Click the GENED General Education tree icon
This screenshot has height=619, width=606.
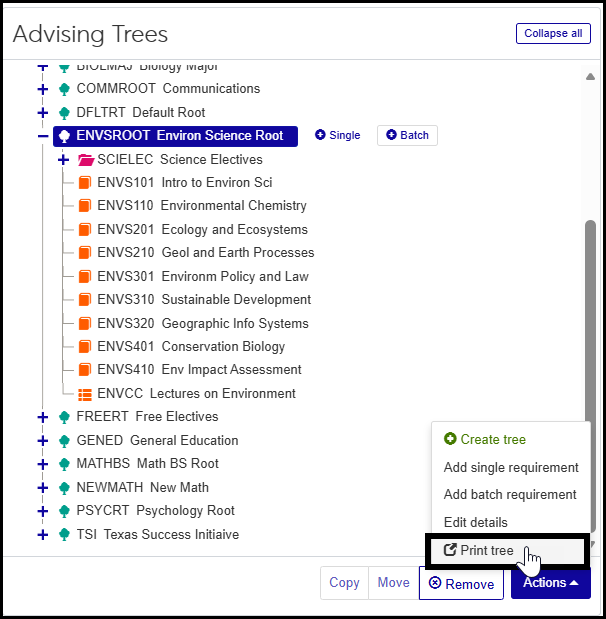(64, 441)
